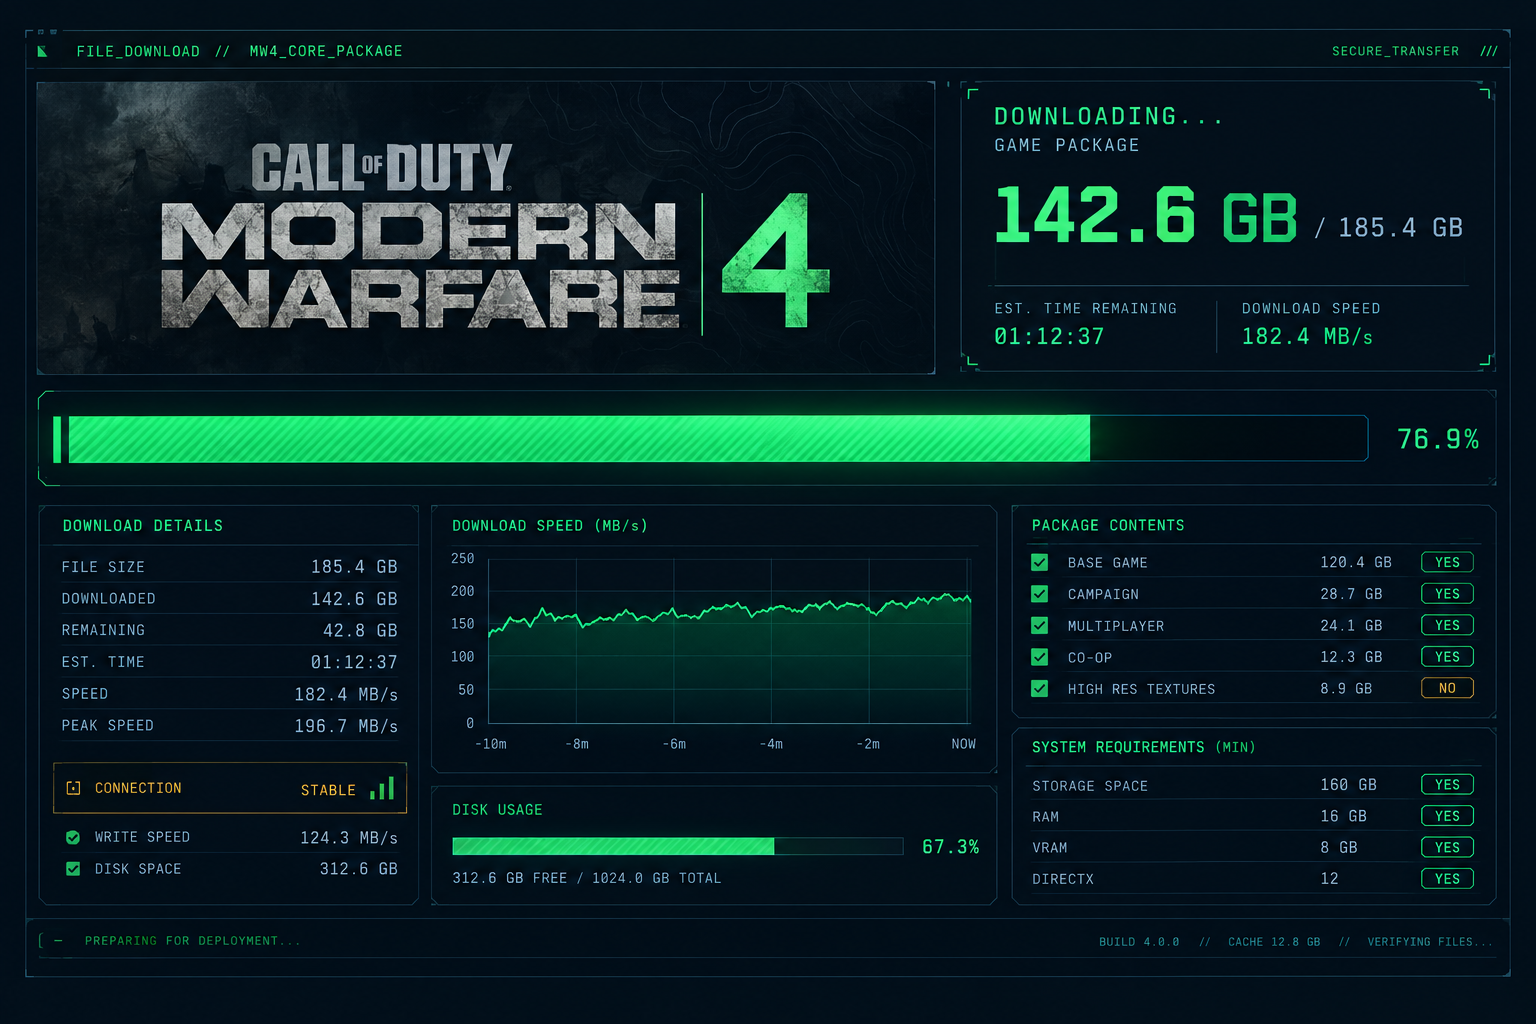Click the slashes icon beside SECURE_TRANSFER
Screen dimensions: 1536x1024
[x=1489, y=51]
